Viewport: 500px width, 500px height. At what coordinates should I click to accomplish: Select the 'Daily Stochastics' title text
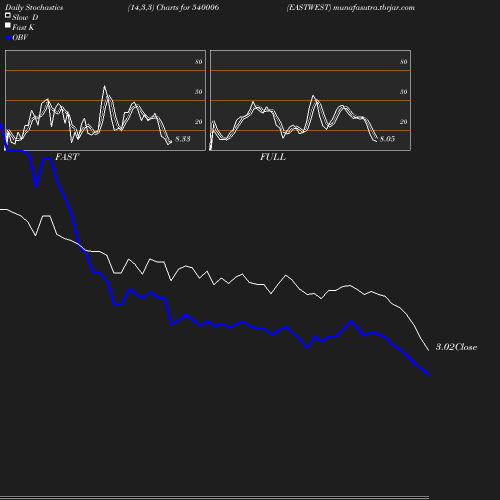34,8
